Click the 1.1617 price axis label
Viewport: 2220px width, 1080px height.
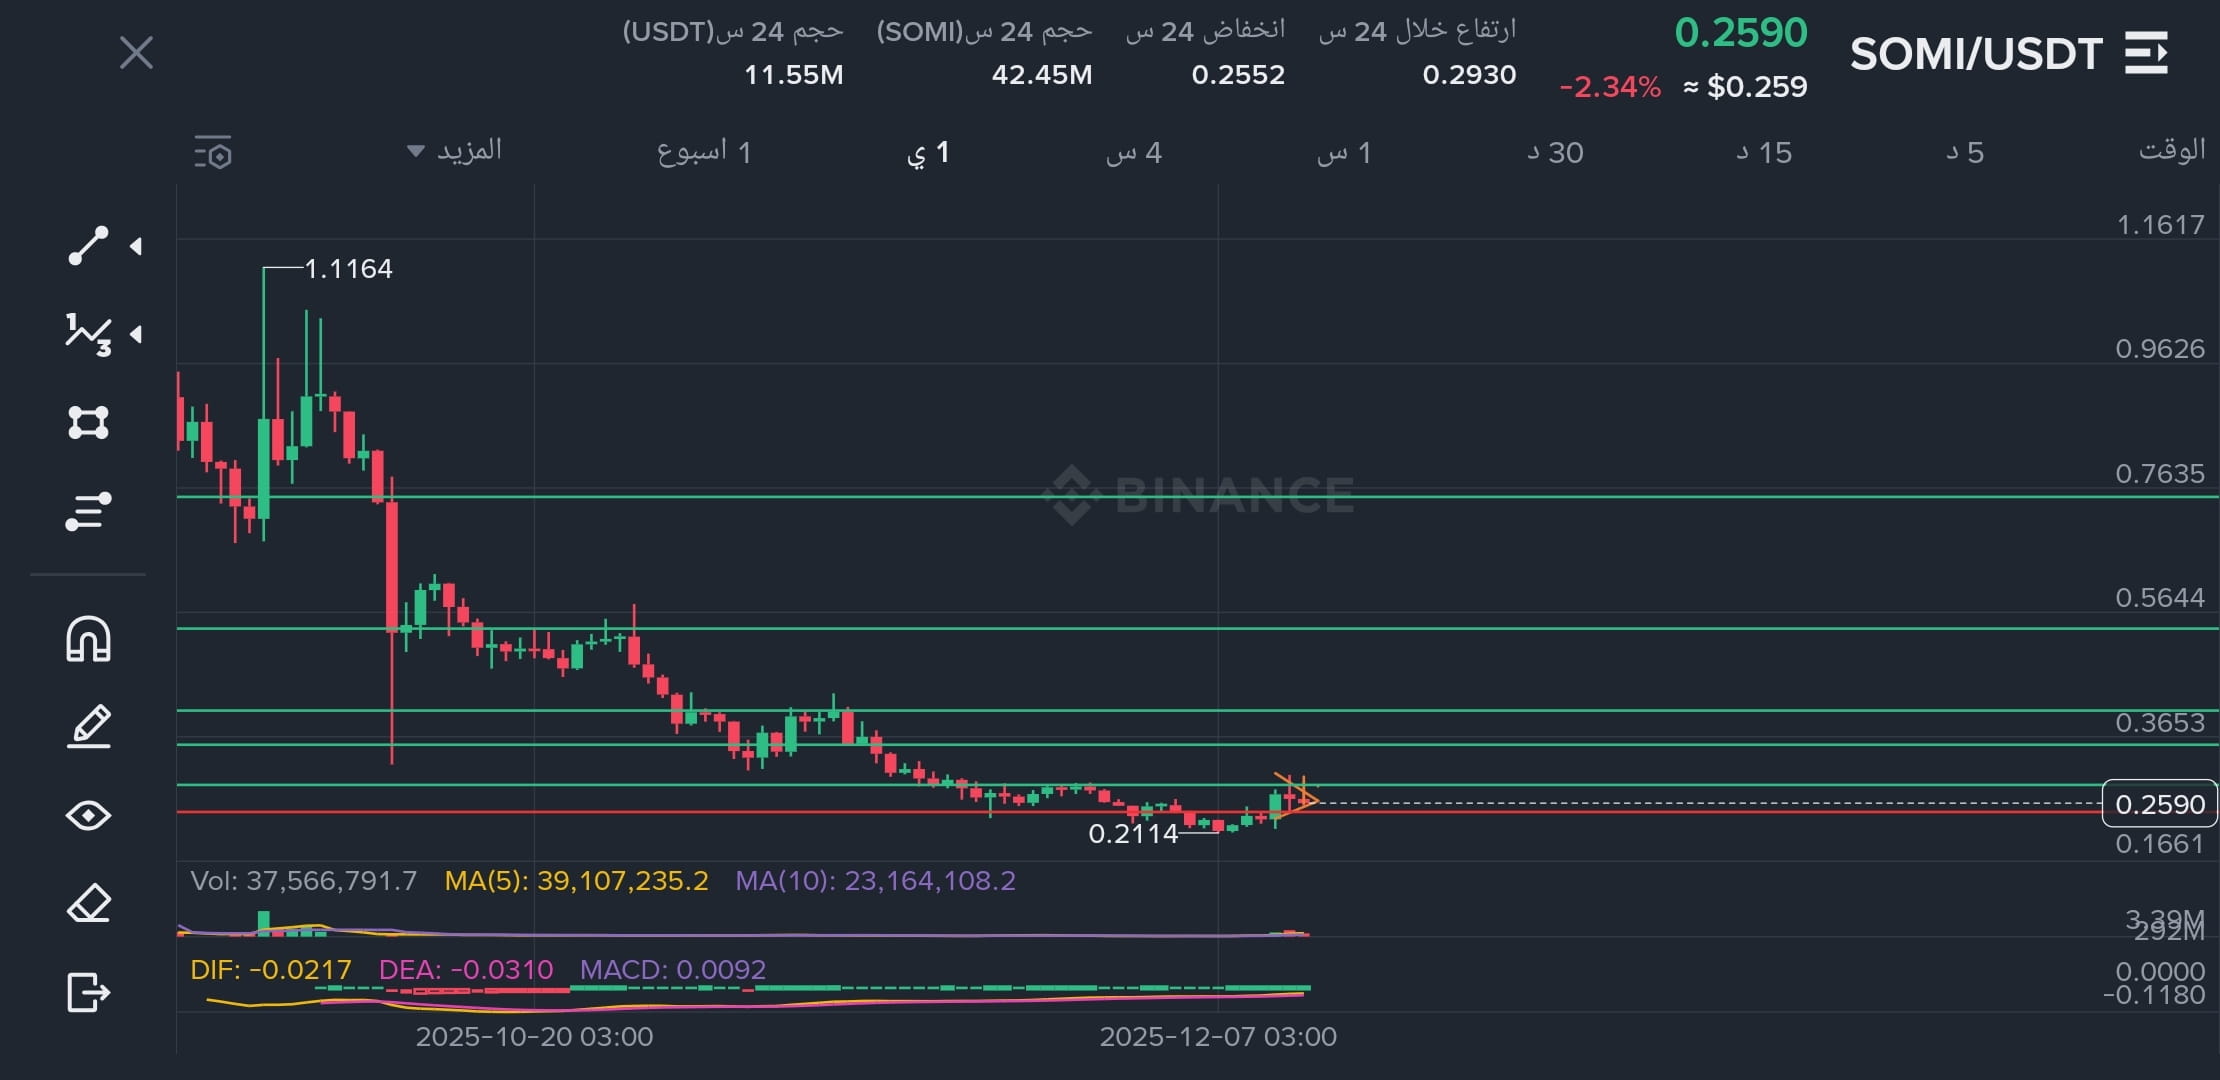(x=2160, y=225)
